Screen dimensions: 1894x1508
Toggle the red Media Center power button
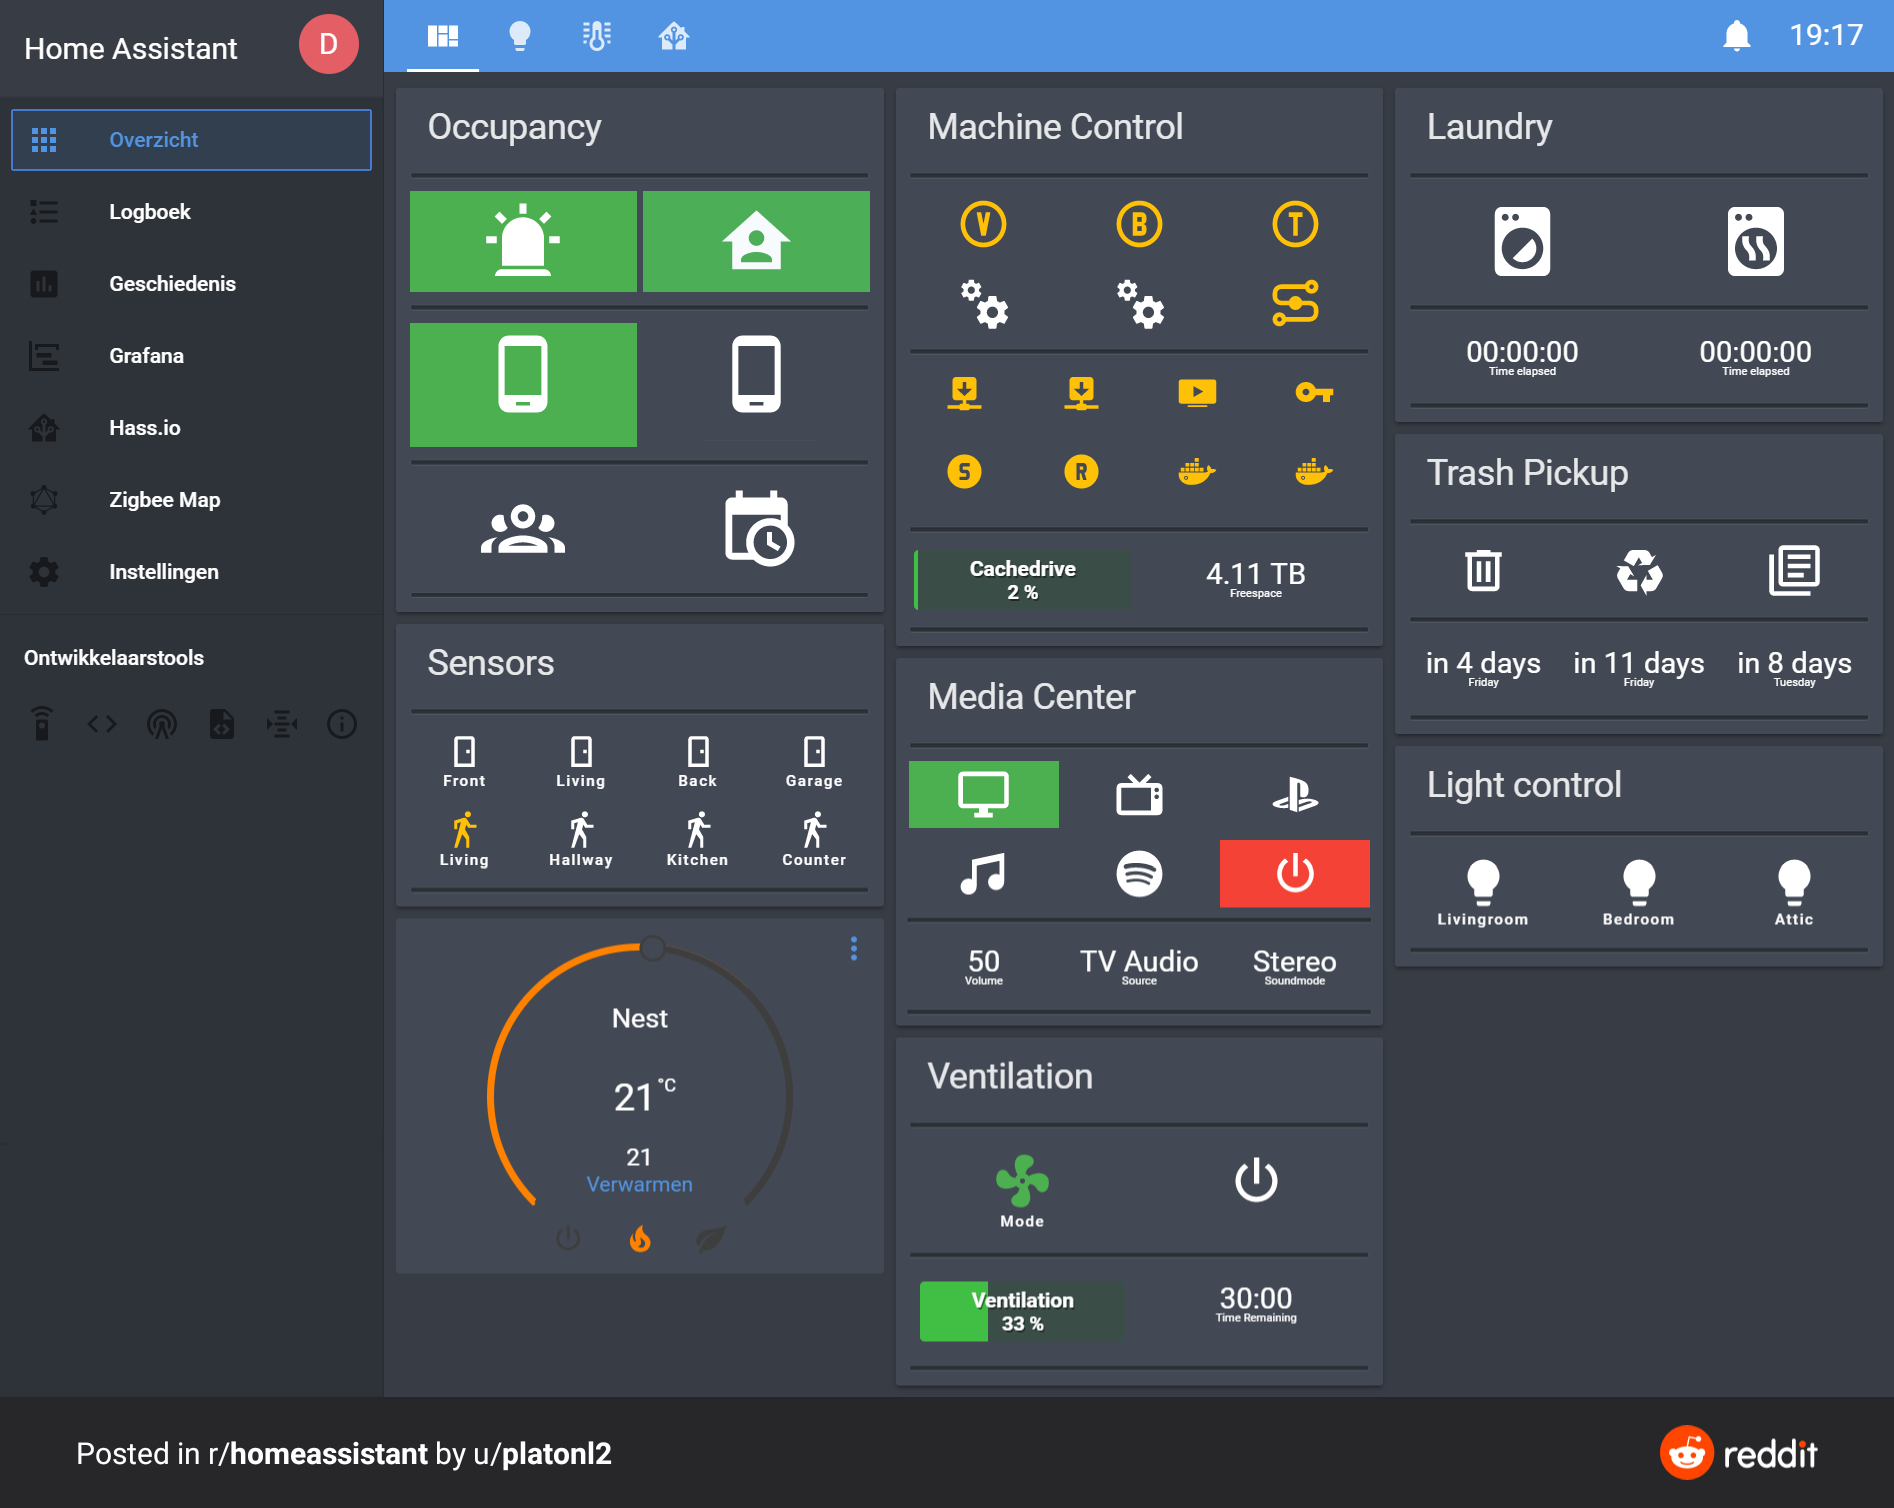[x=1294, y=874]
